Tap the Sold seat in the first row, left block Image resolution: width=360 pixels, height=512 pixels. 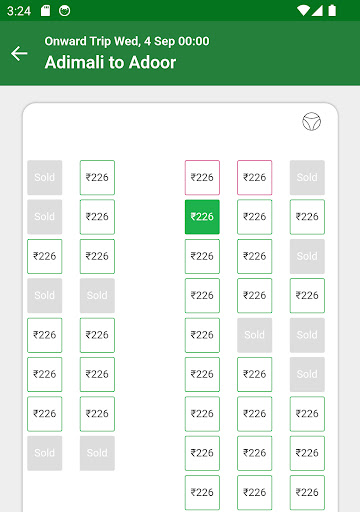point(45,177)
